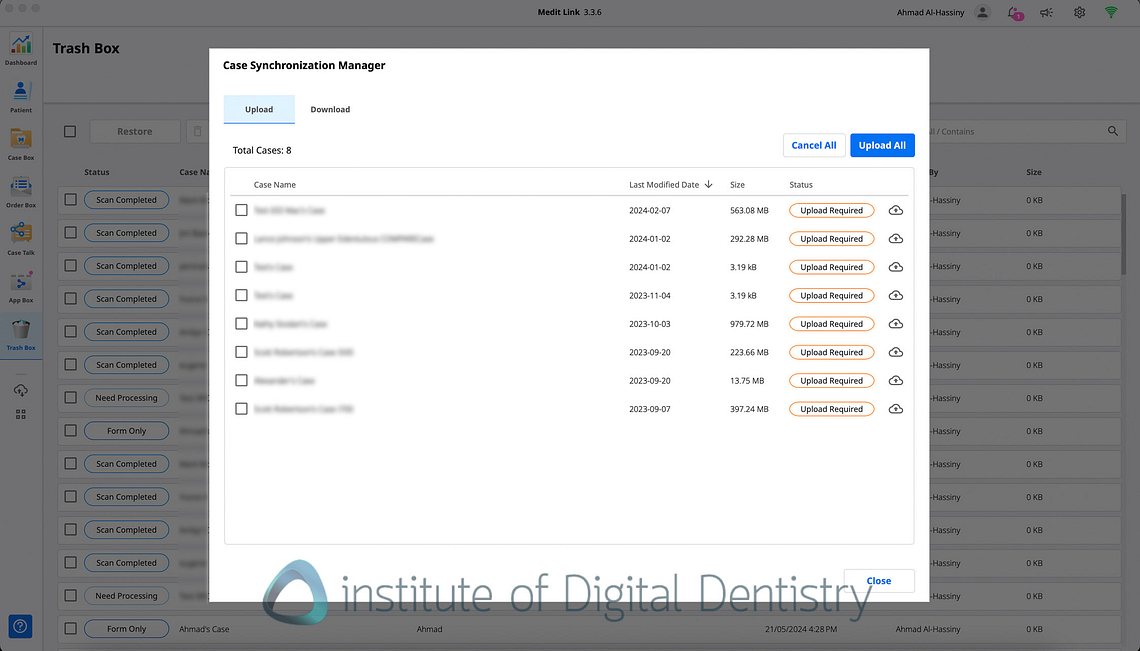Image resolution: width=1140 pixels, height=651 pixels.
Task: Click the Upload All button
Action: click(882, 145)
